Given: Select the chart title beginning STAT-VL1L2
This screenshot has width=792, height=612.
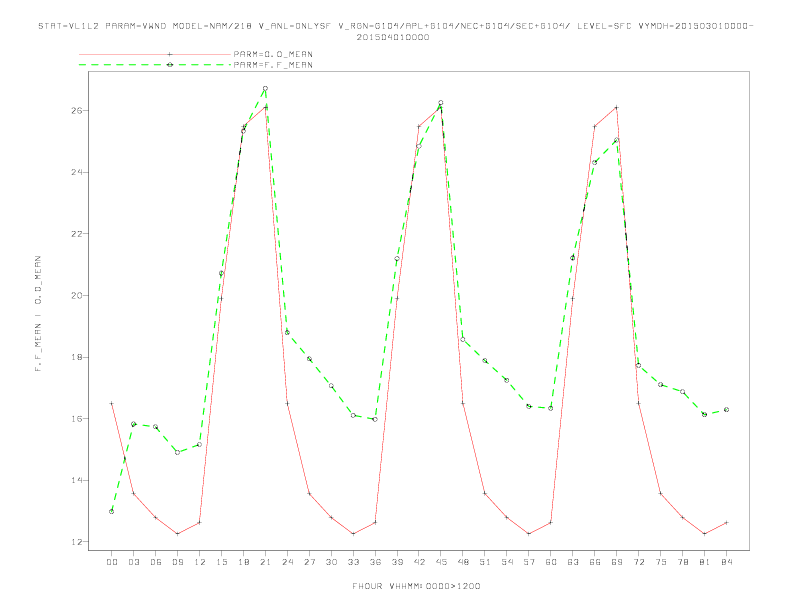Looking at the screenshot, I should [395, 31].
